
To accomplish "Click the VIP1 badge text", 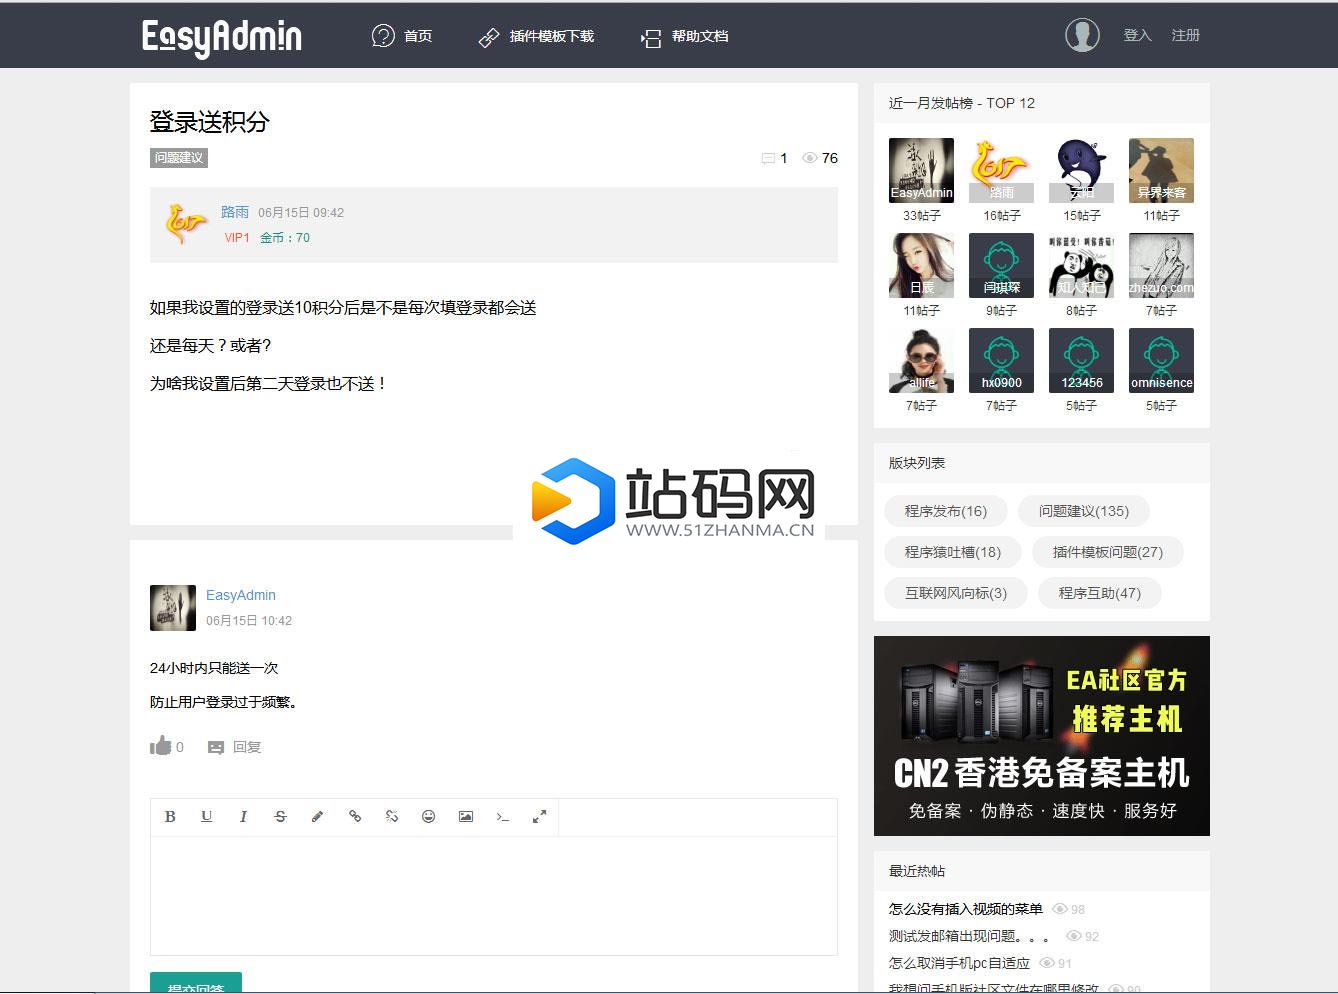I will 237,238.
